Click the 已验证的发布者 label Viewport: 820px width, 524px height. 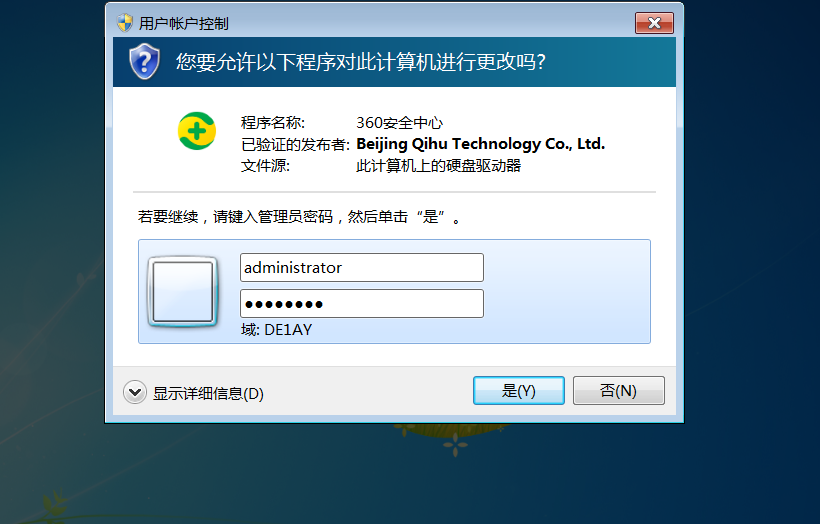click(295, 144)
